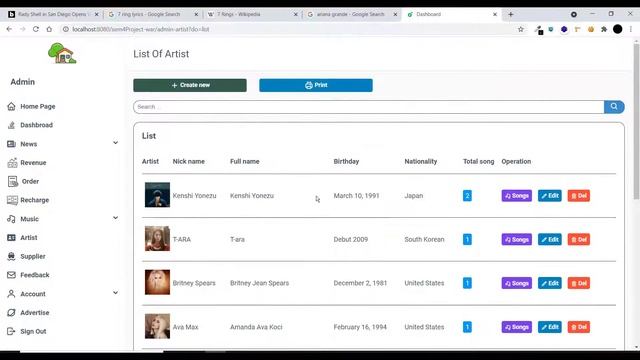Expand the Music submenu chevron

click(116, 218)
